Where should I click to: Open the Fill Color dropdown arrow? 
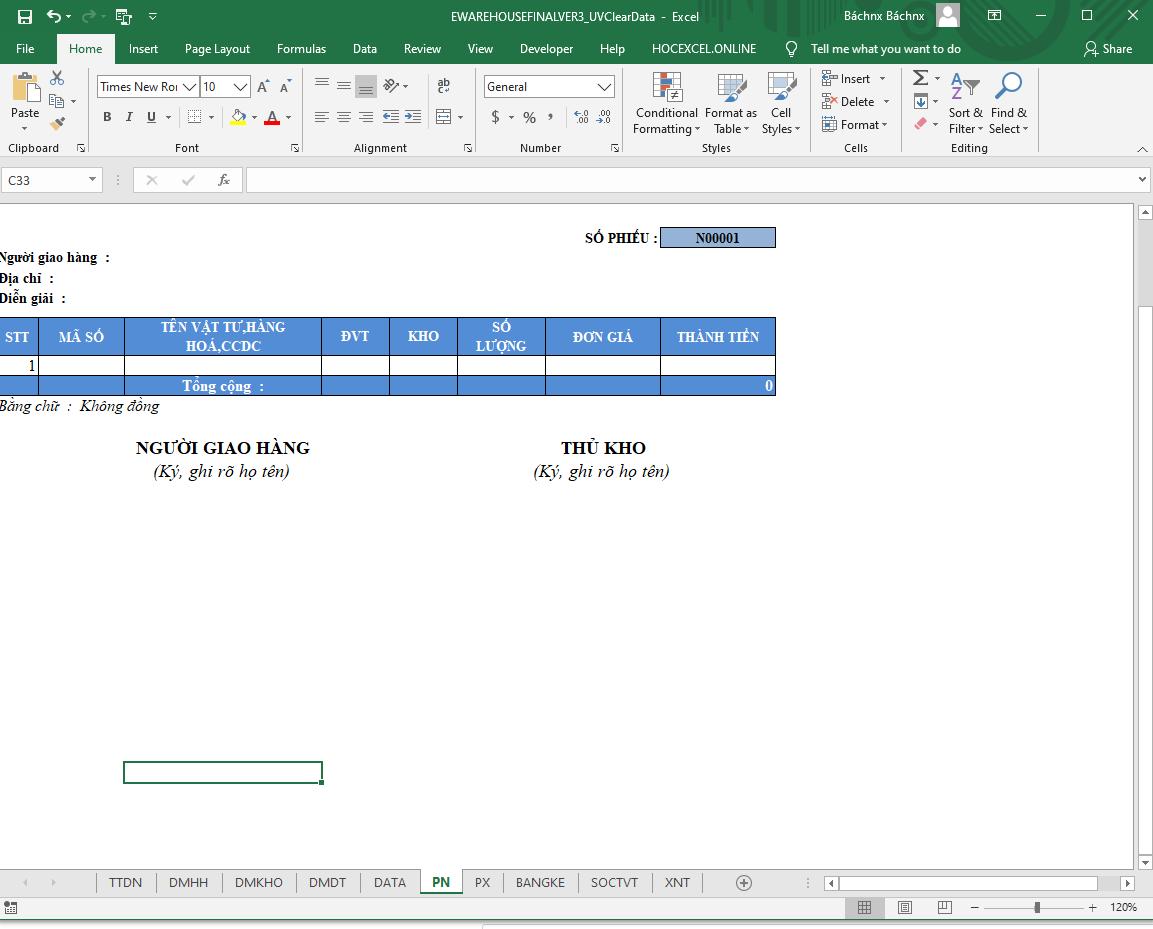[252, 117]
